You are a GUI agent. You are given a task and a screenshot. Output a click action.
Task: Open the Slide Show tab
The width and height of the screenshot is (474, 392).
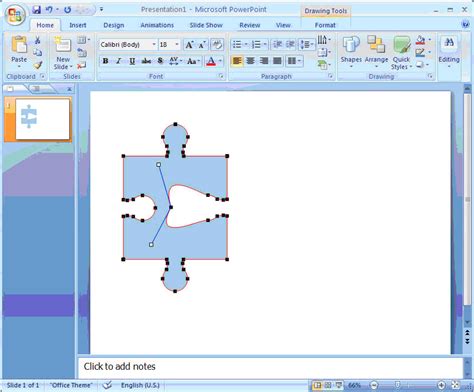coord(206,25)
